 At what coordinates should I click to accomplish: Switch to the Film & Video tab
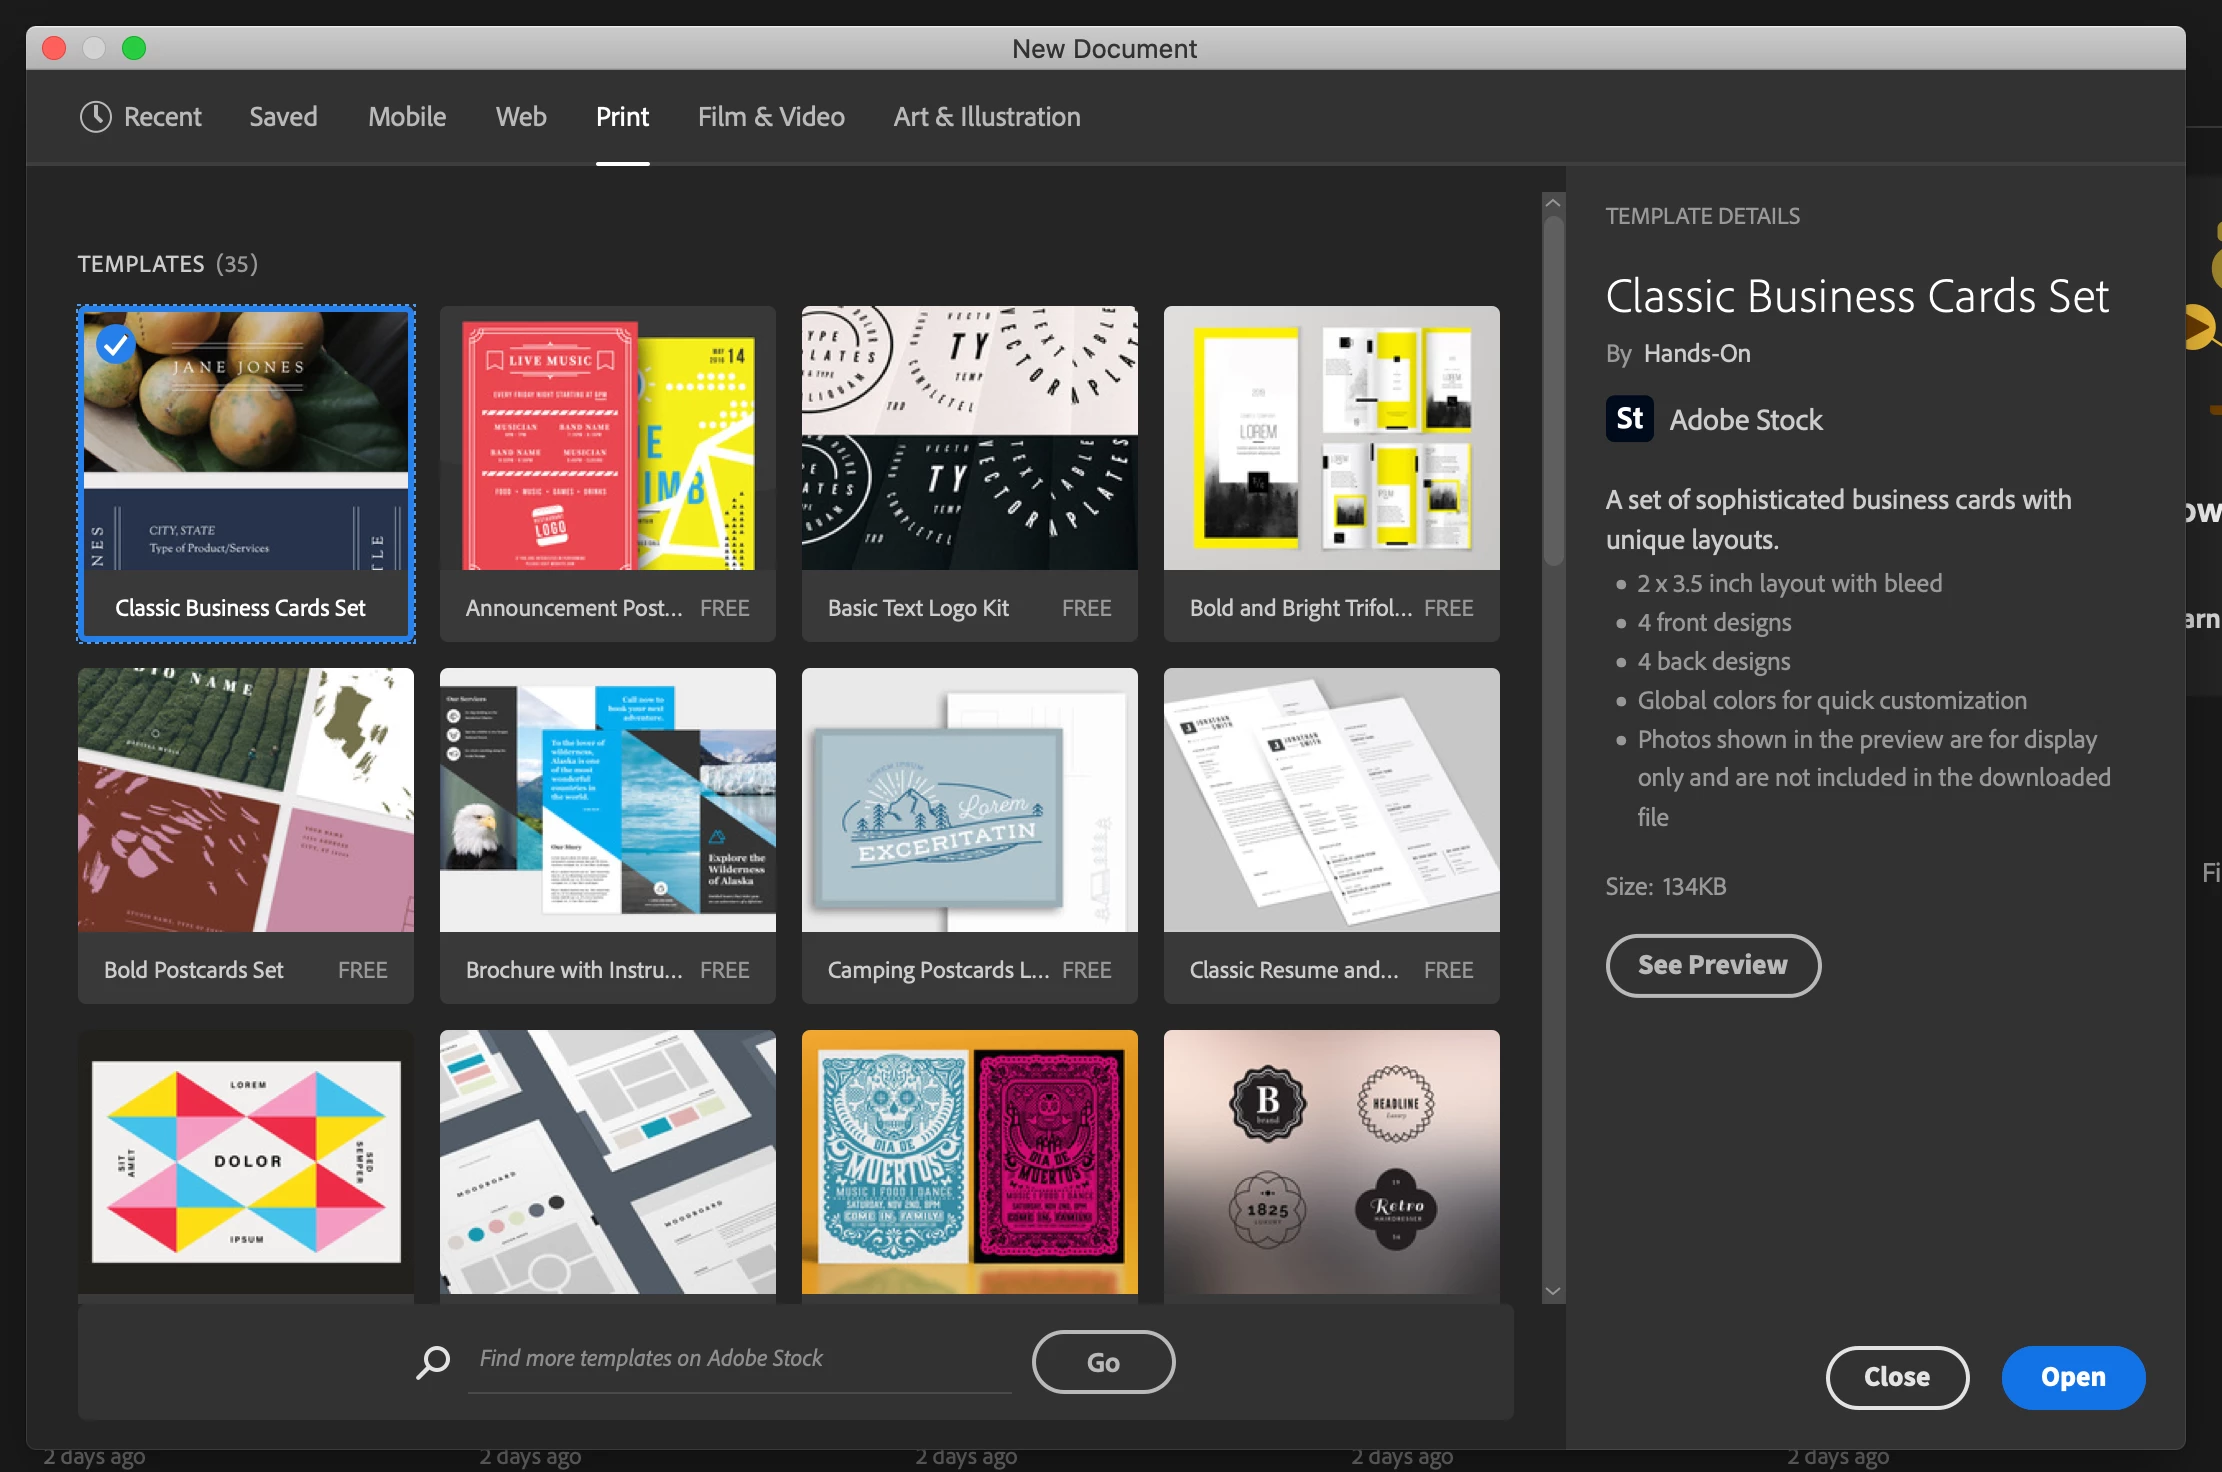pos(770,117)
